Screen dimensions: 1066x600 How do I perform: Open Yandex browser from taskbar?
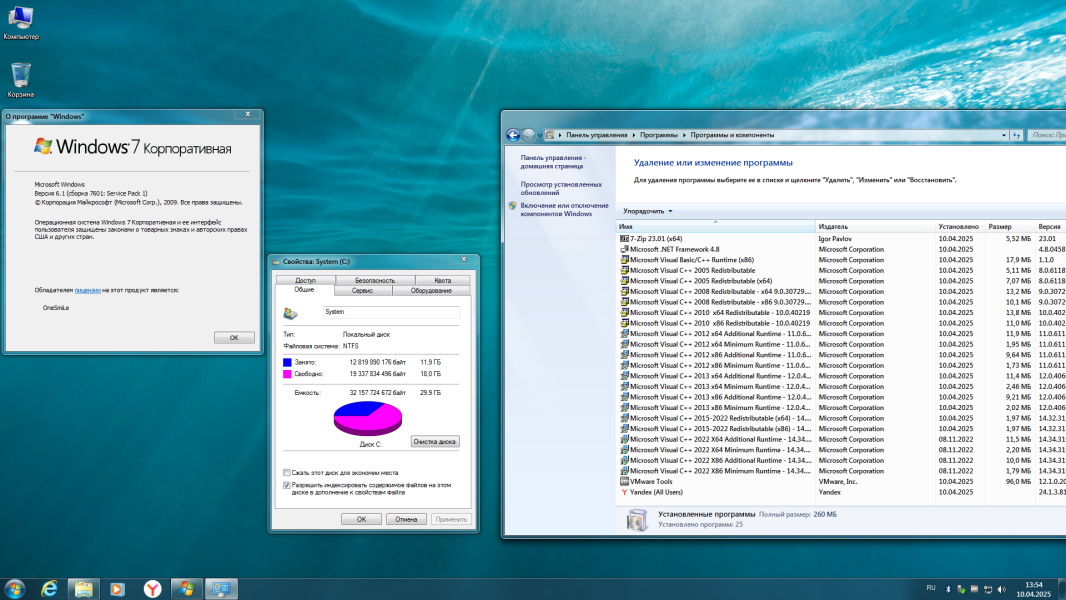click(152, 588)
